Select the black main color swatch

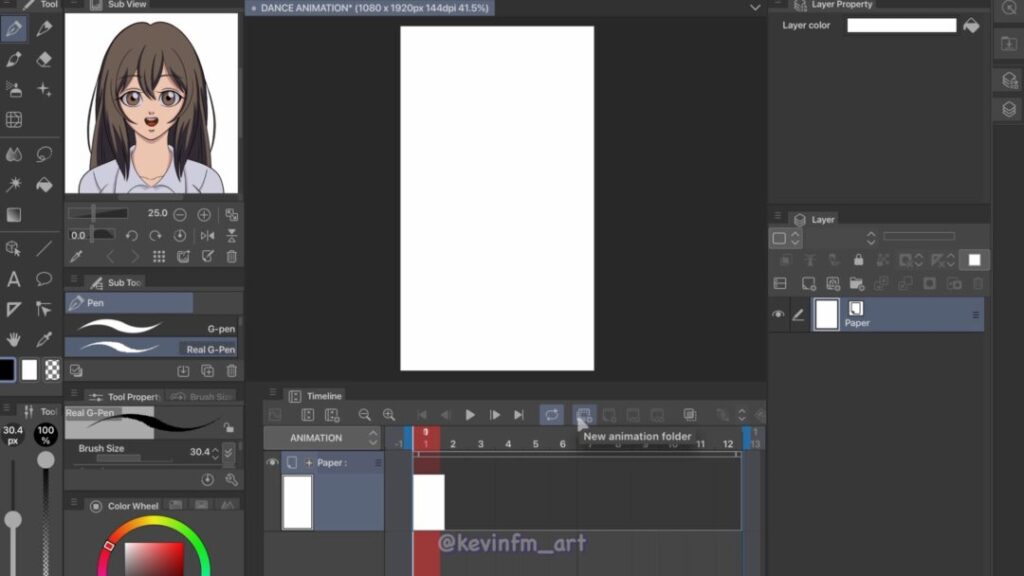[7, 370]
